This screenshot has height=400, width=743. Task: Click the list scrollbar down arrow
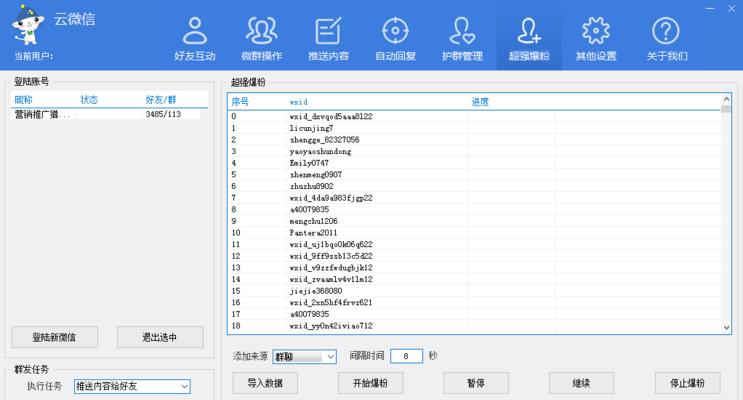[726, 327]
